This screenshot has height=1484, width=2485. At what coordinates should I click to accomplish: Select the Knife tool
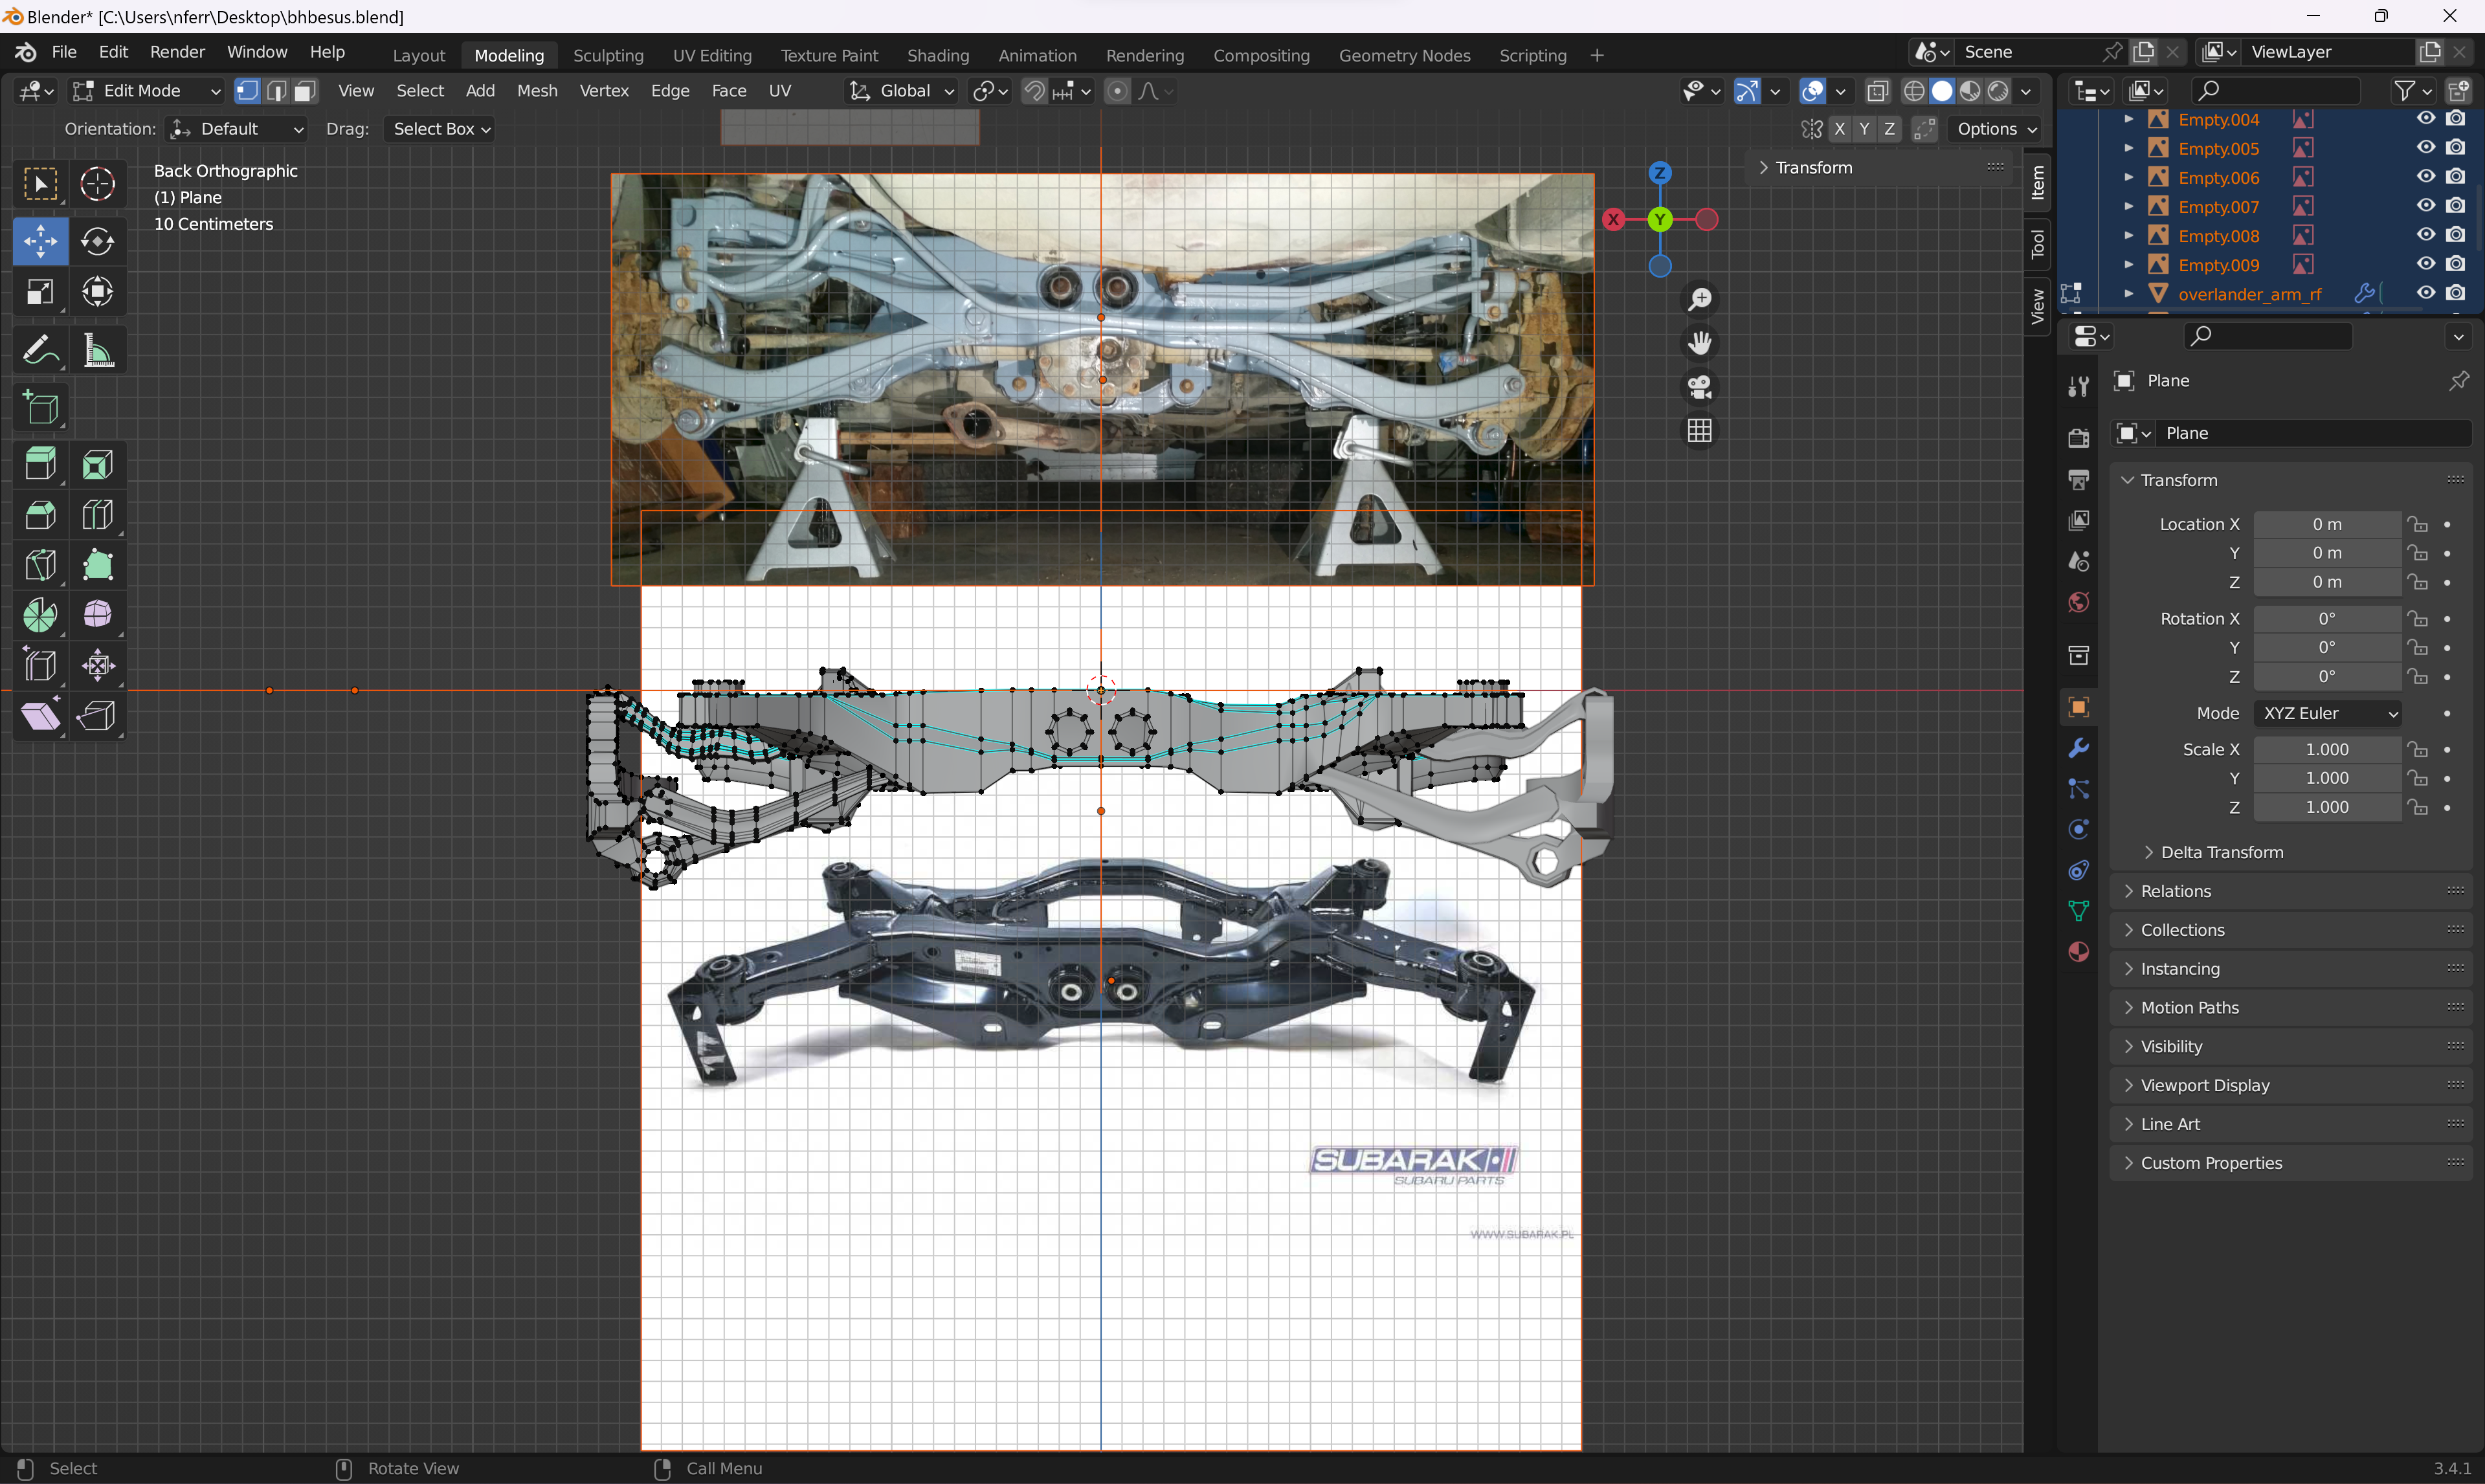(x=40, y=565)
